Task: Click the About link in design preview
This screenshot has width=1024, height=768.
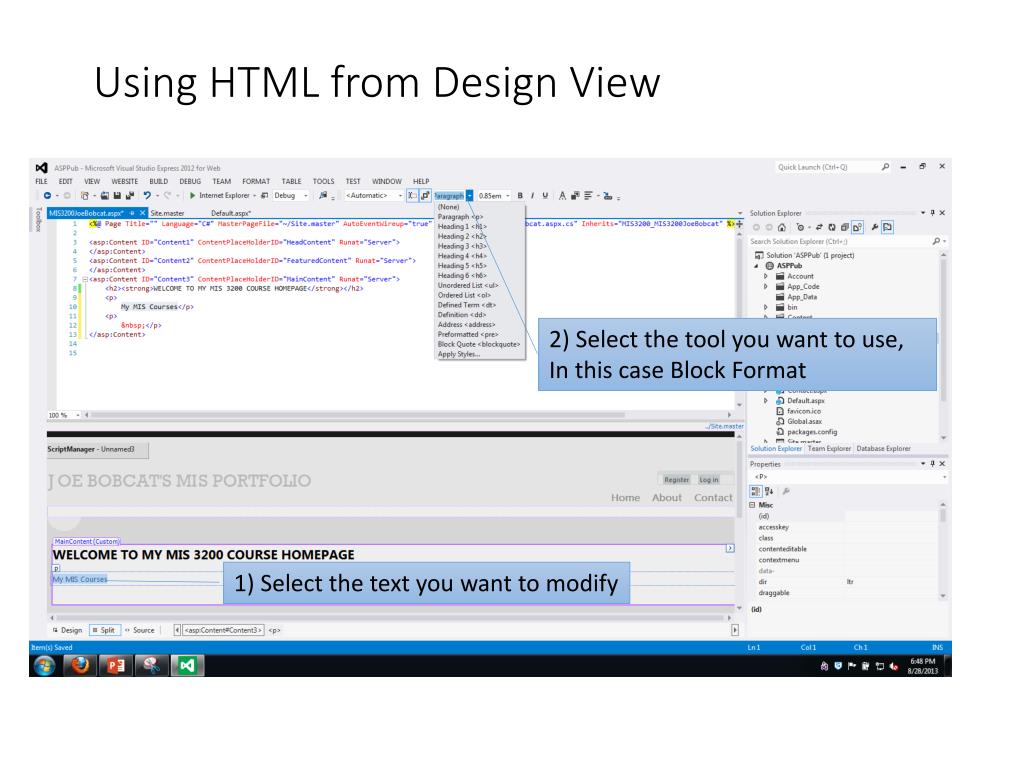Action: tap(667, 498)
